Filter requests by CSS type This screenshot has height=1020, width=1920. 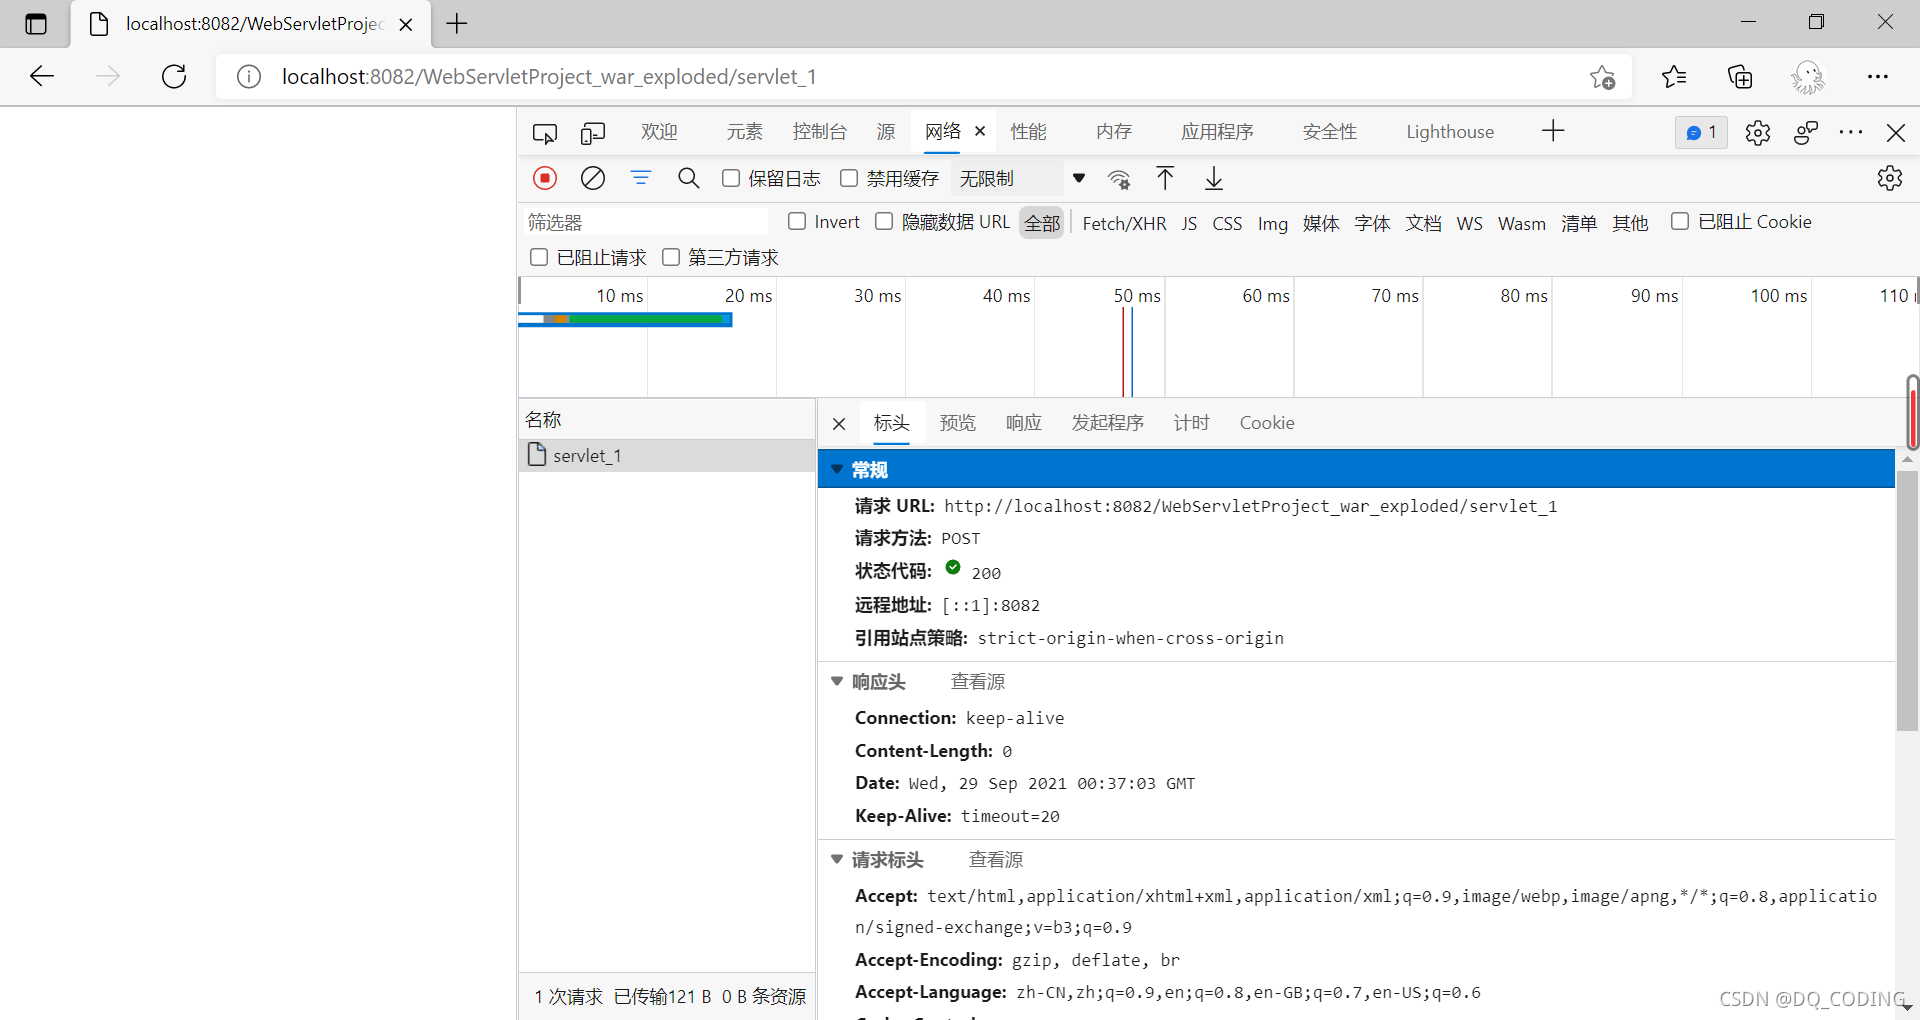tap(1227, 223)
